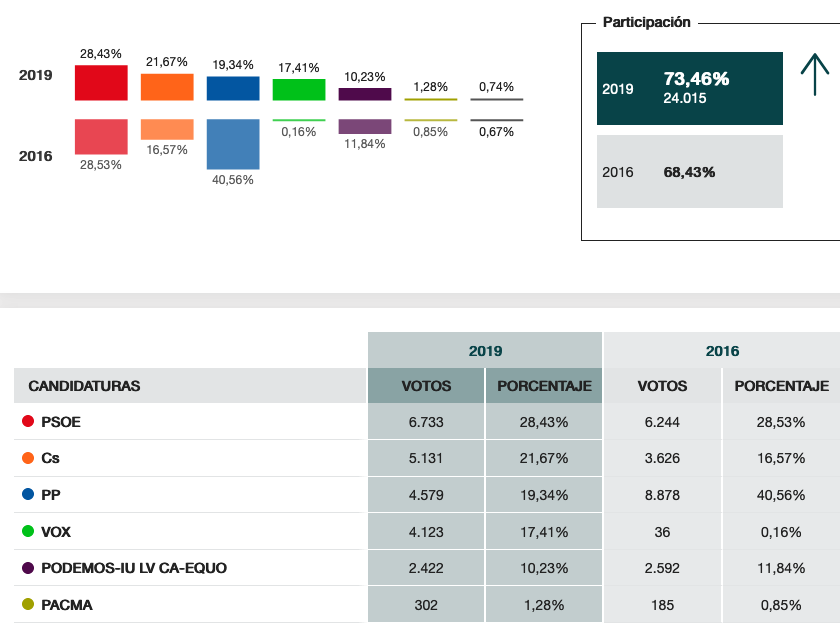Click the 0,74% chart label
Screen dimensions: 840x623
(x=496, y=87)
